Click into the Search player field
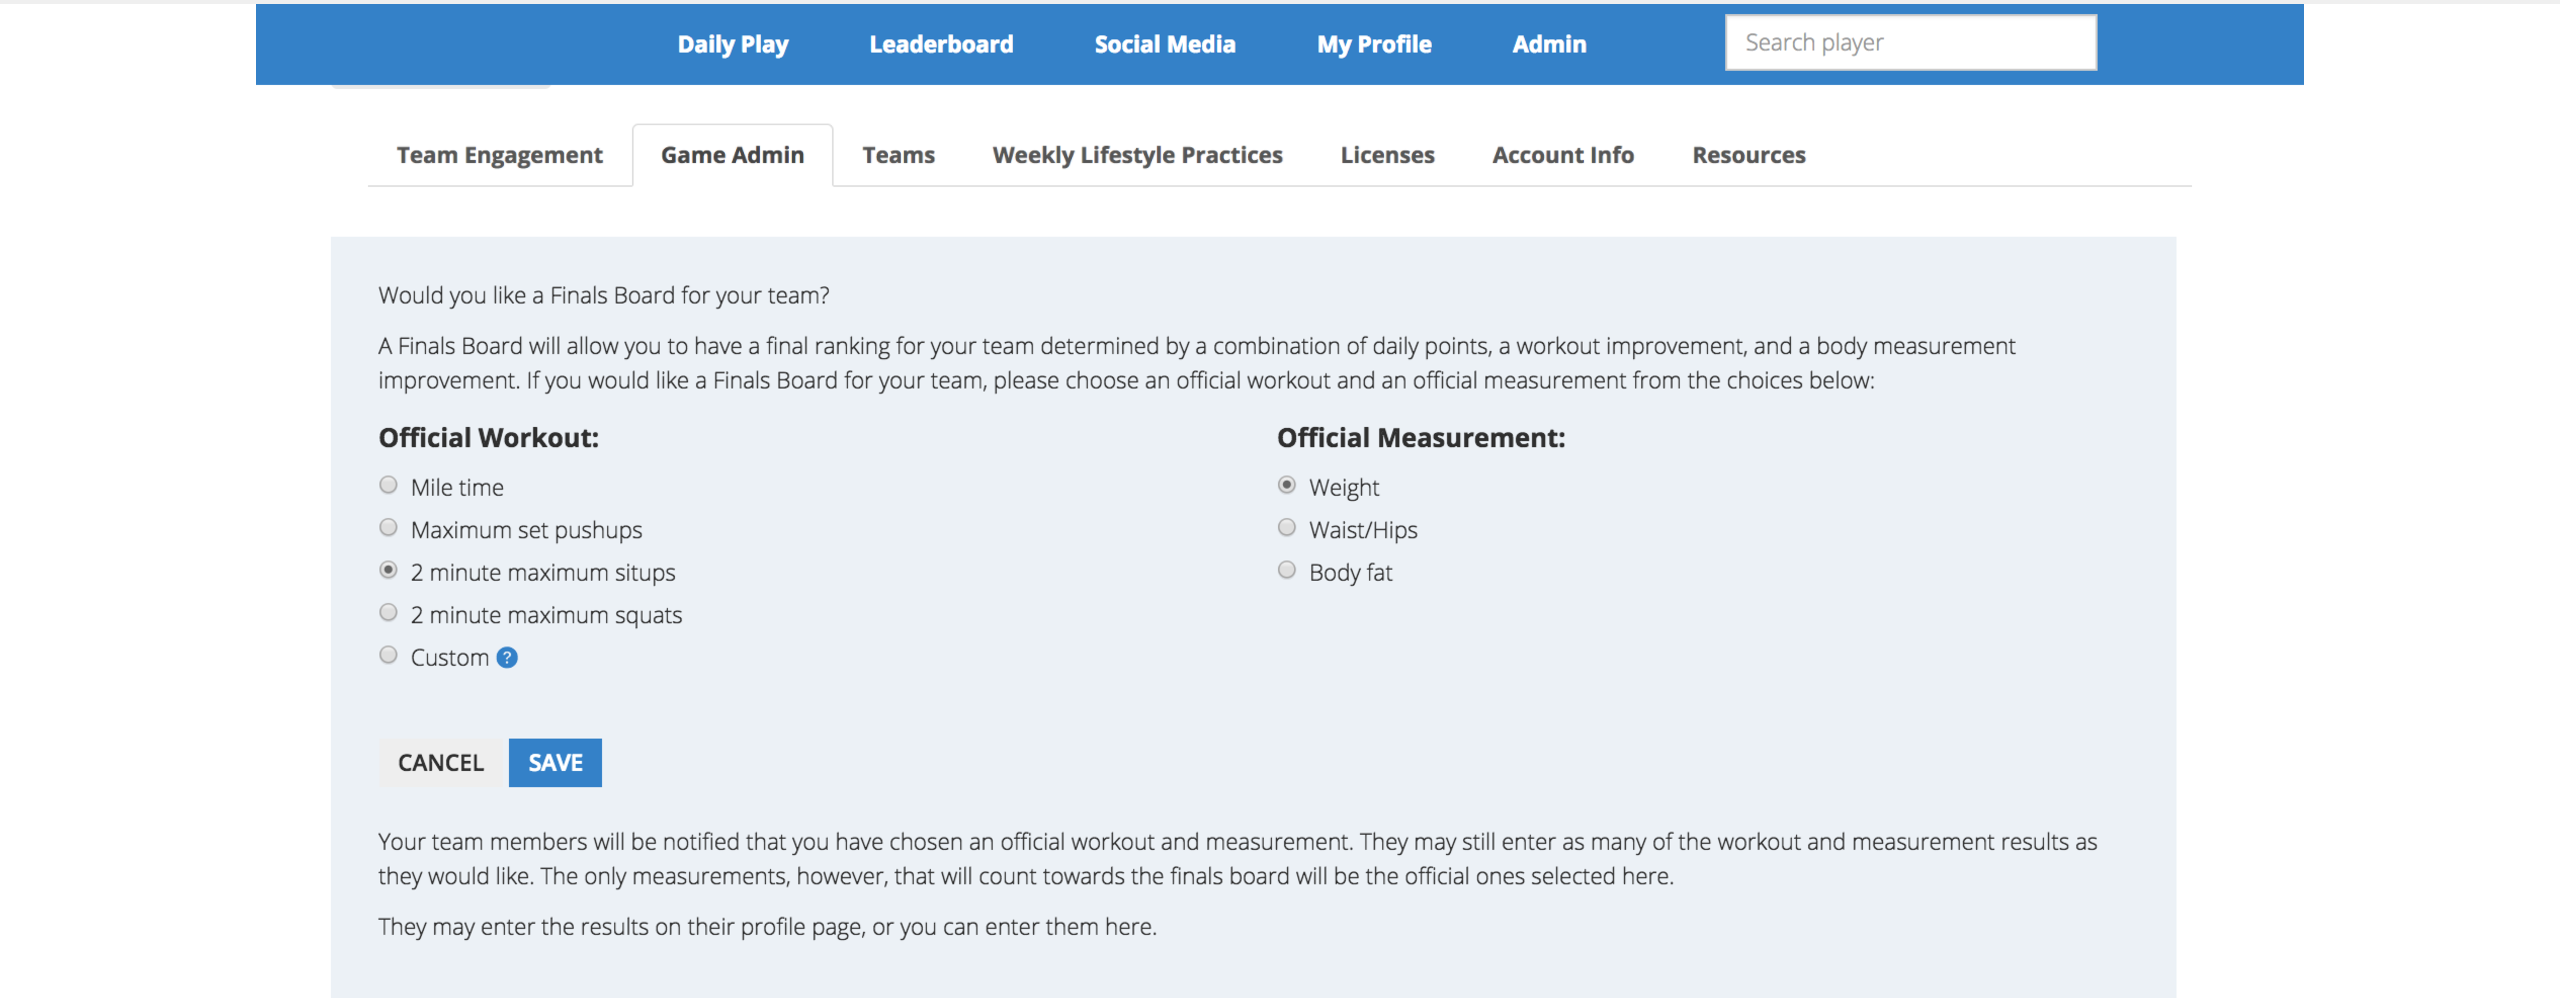The width and height of the screenshot is (2560, 998). (x=1910, y=43)
